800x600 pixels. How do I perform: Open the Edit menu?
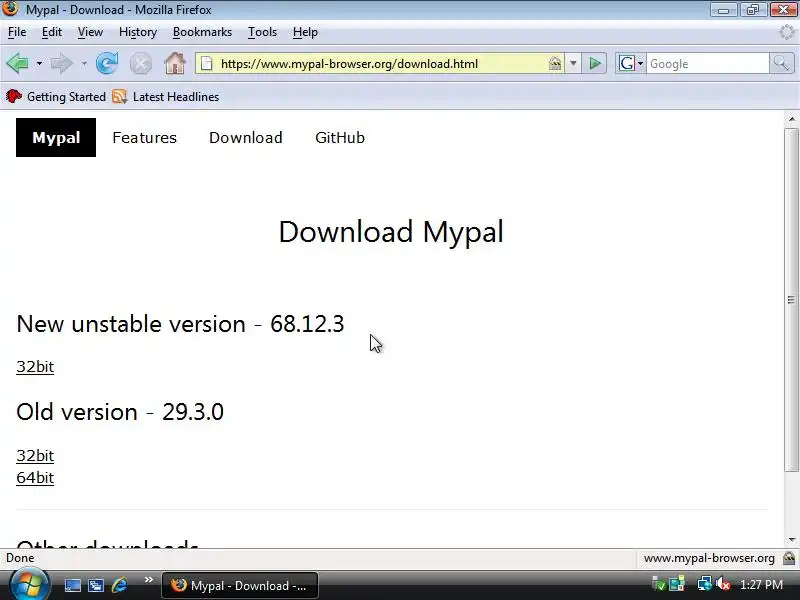point(52,32)
